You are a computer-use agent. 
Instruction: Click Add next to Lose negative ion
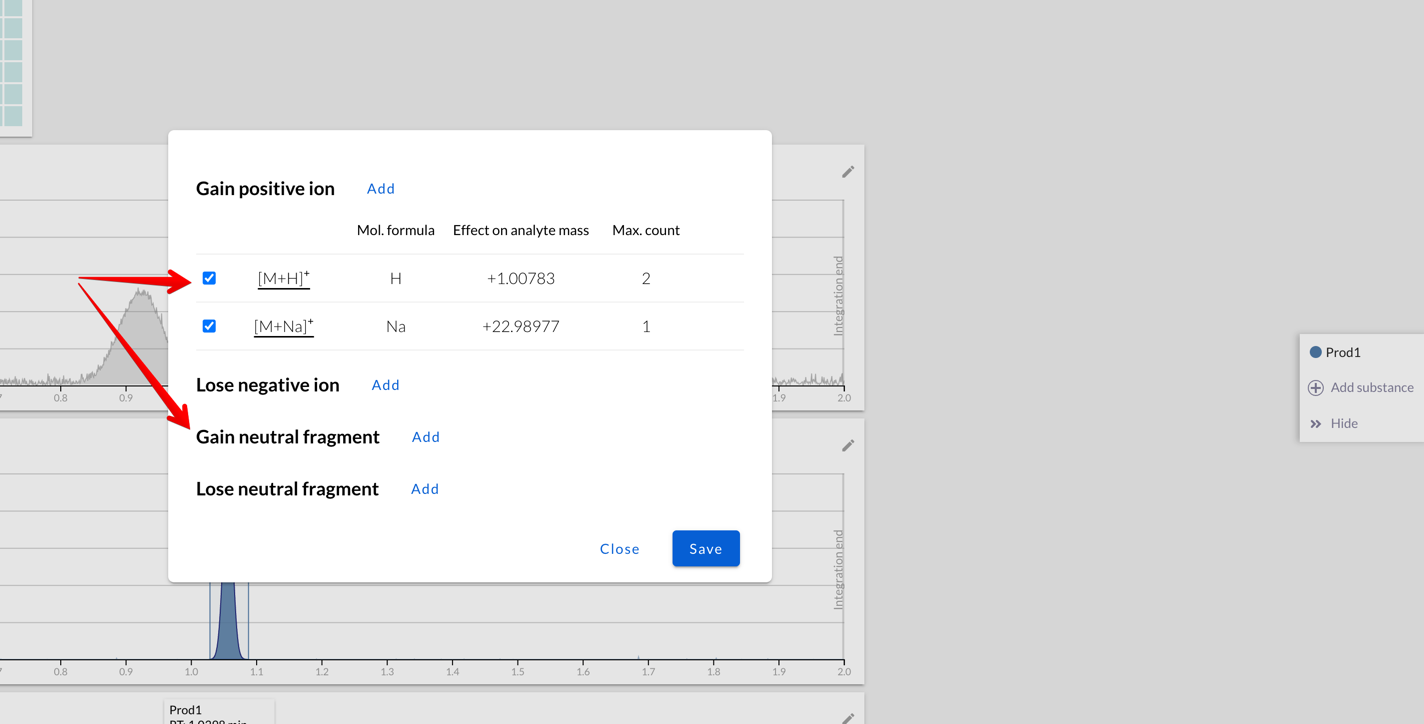click(386, 384)
